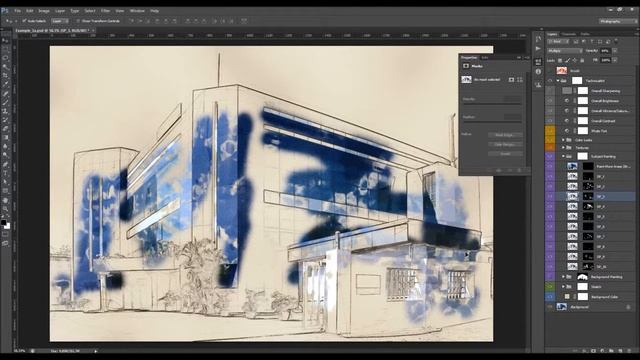Toggle visibility of Overall Brightness layer
The height and width of the screenshot is (360, 640).
[x=550, y=101]
